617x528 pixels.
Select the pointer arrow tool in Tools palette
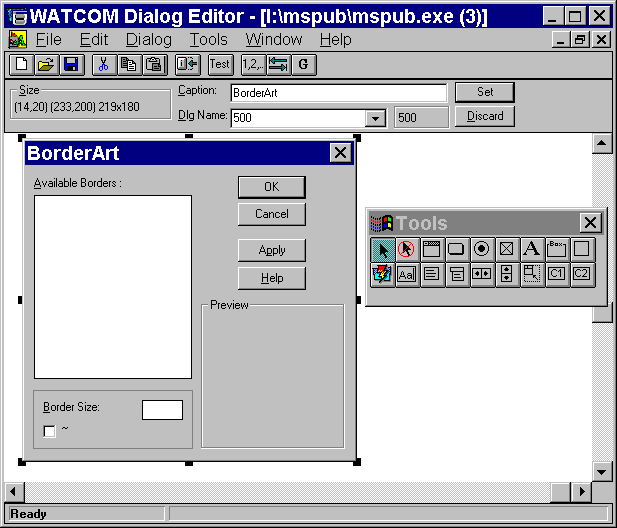382,249
